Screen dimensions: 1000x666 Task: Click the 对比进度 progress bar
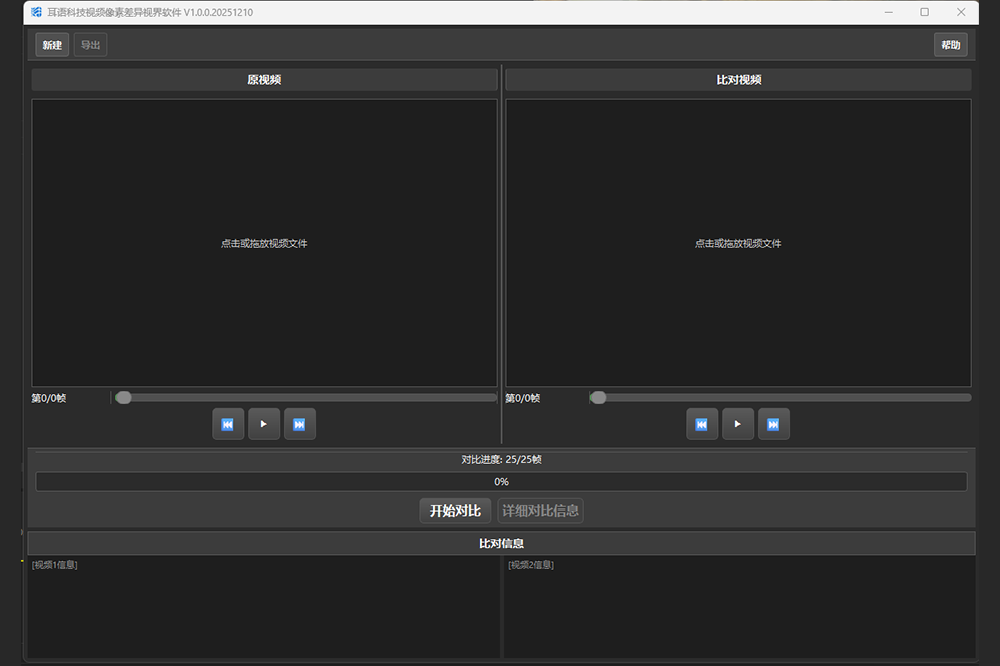pyautogui.click(x=501, y=481)
